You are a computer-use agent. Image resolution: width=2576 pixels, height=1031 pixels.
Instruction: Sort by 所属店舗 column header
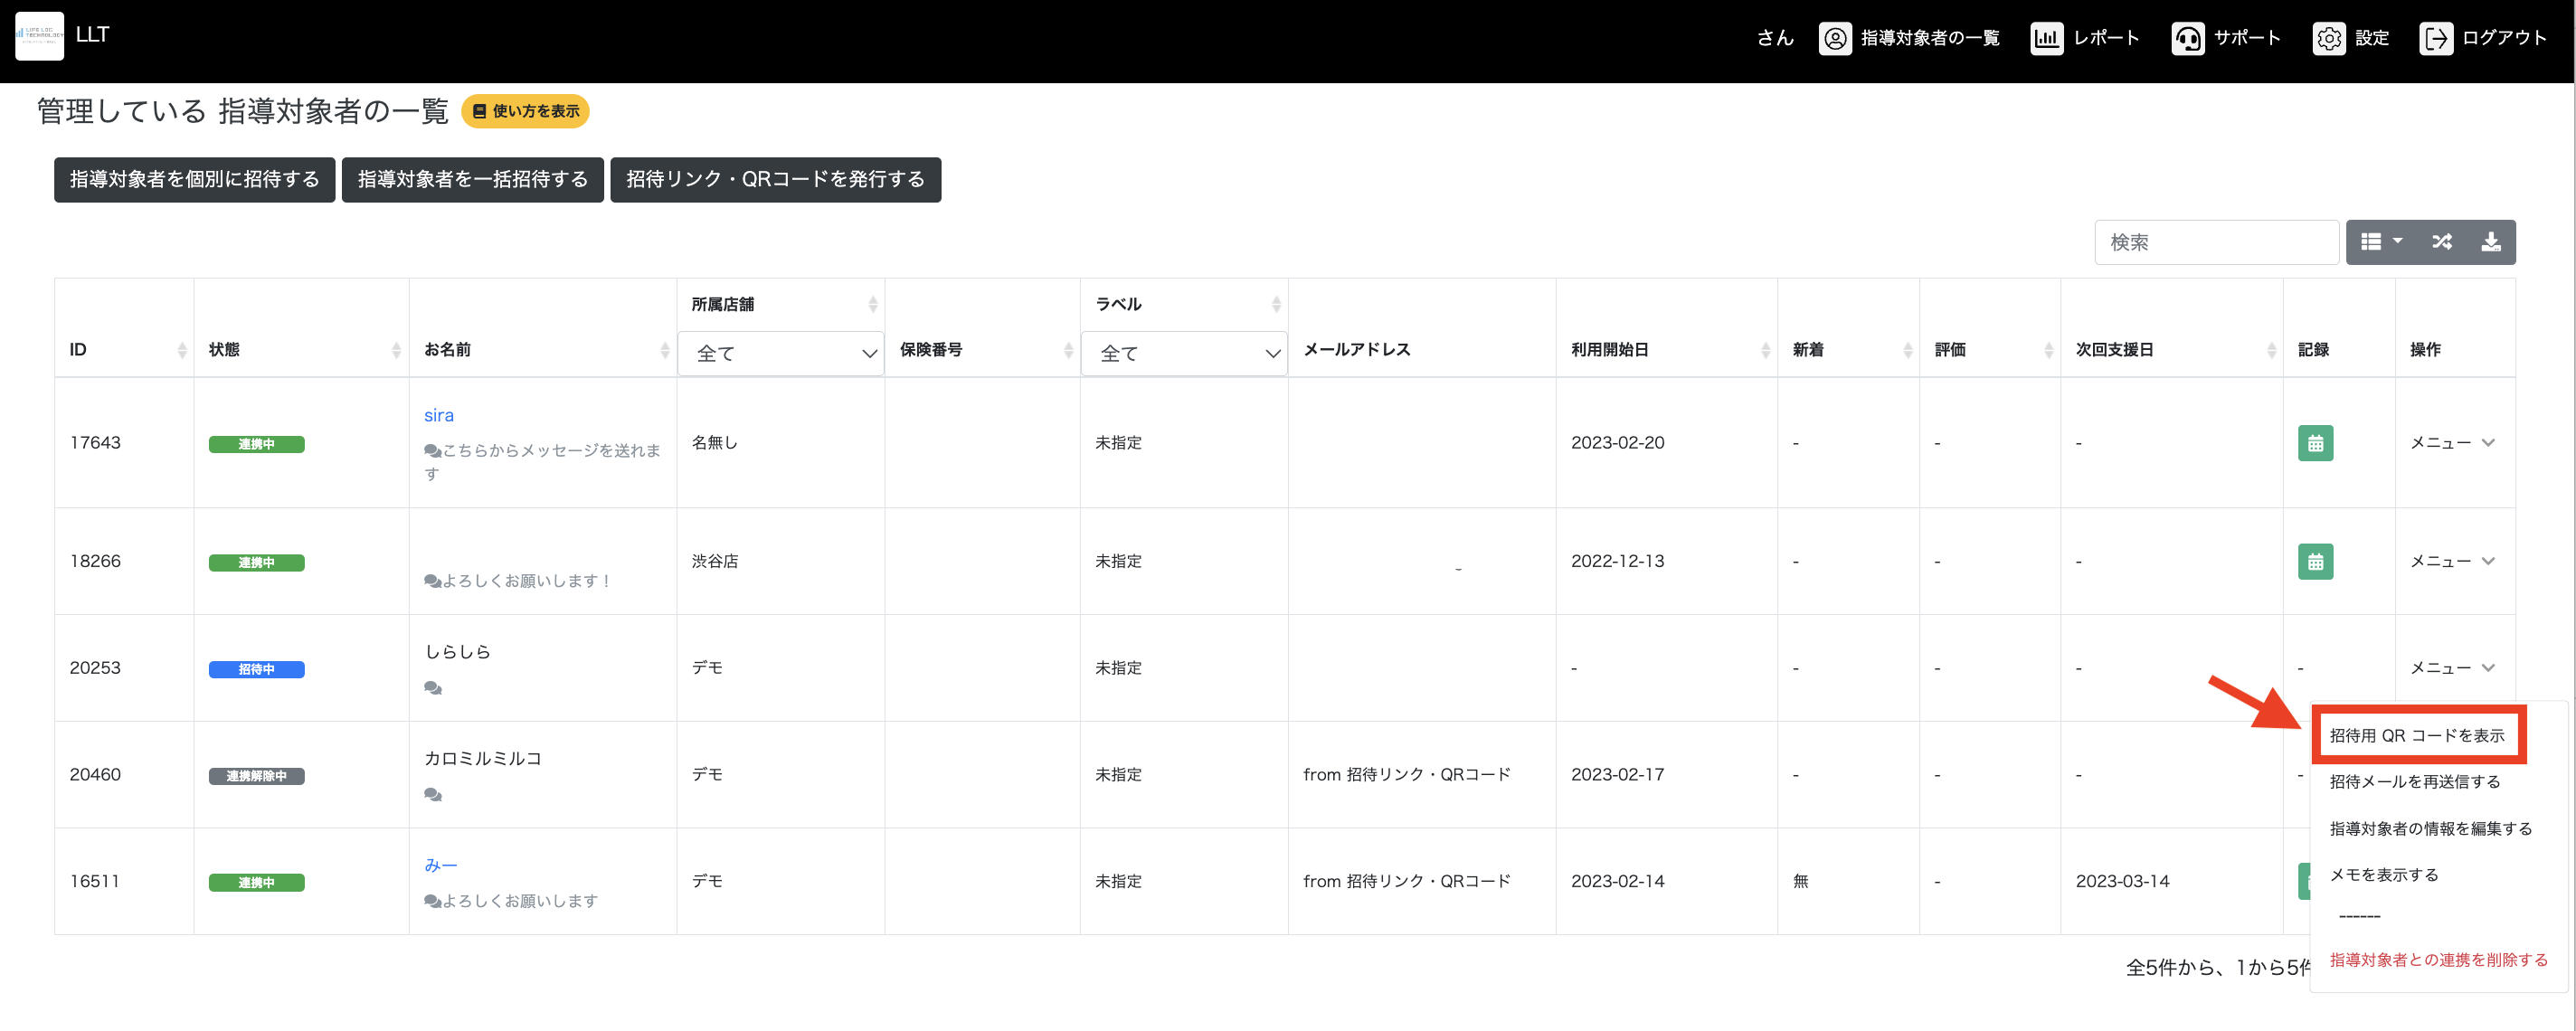pyautogui.click(x=781, y=304)
